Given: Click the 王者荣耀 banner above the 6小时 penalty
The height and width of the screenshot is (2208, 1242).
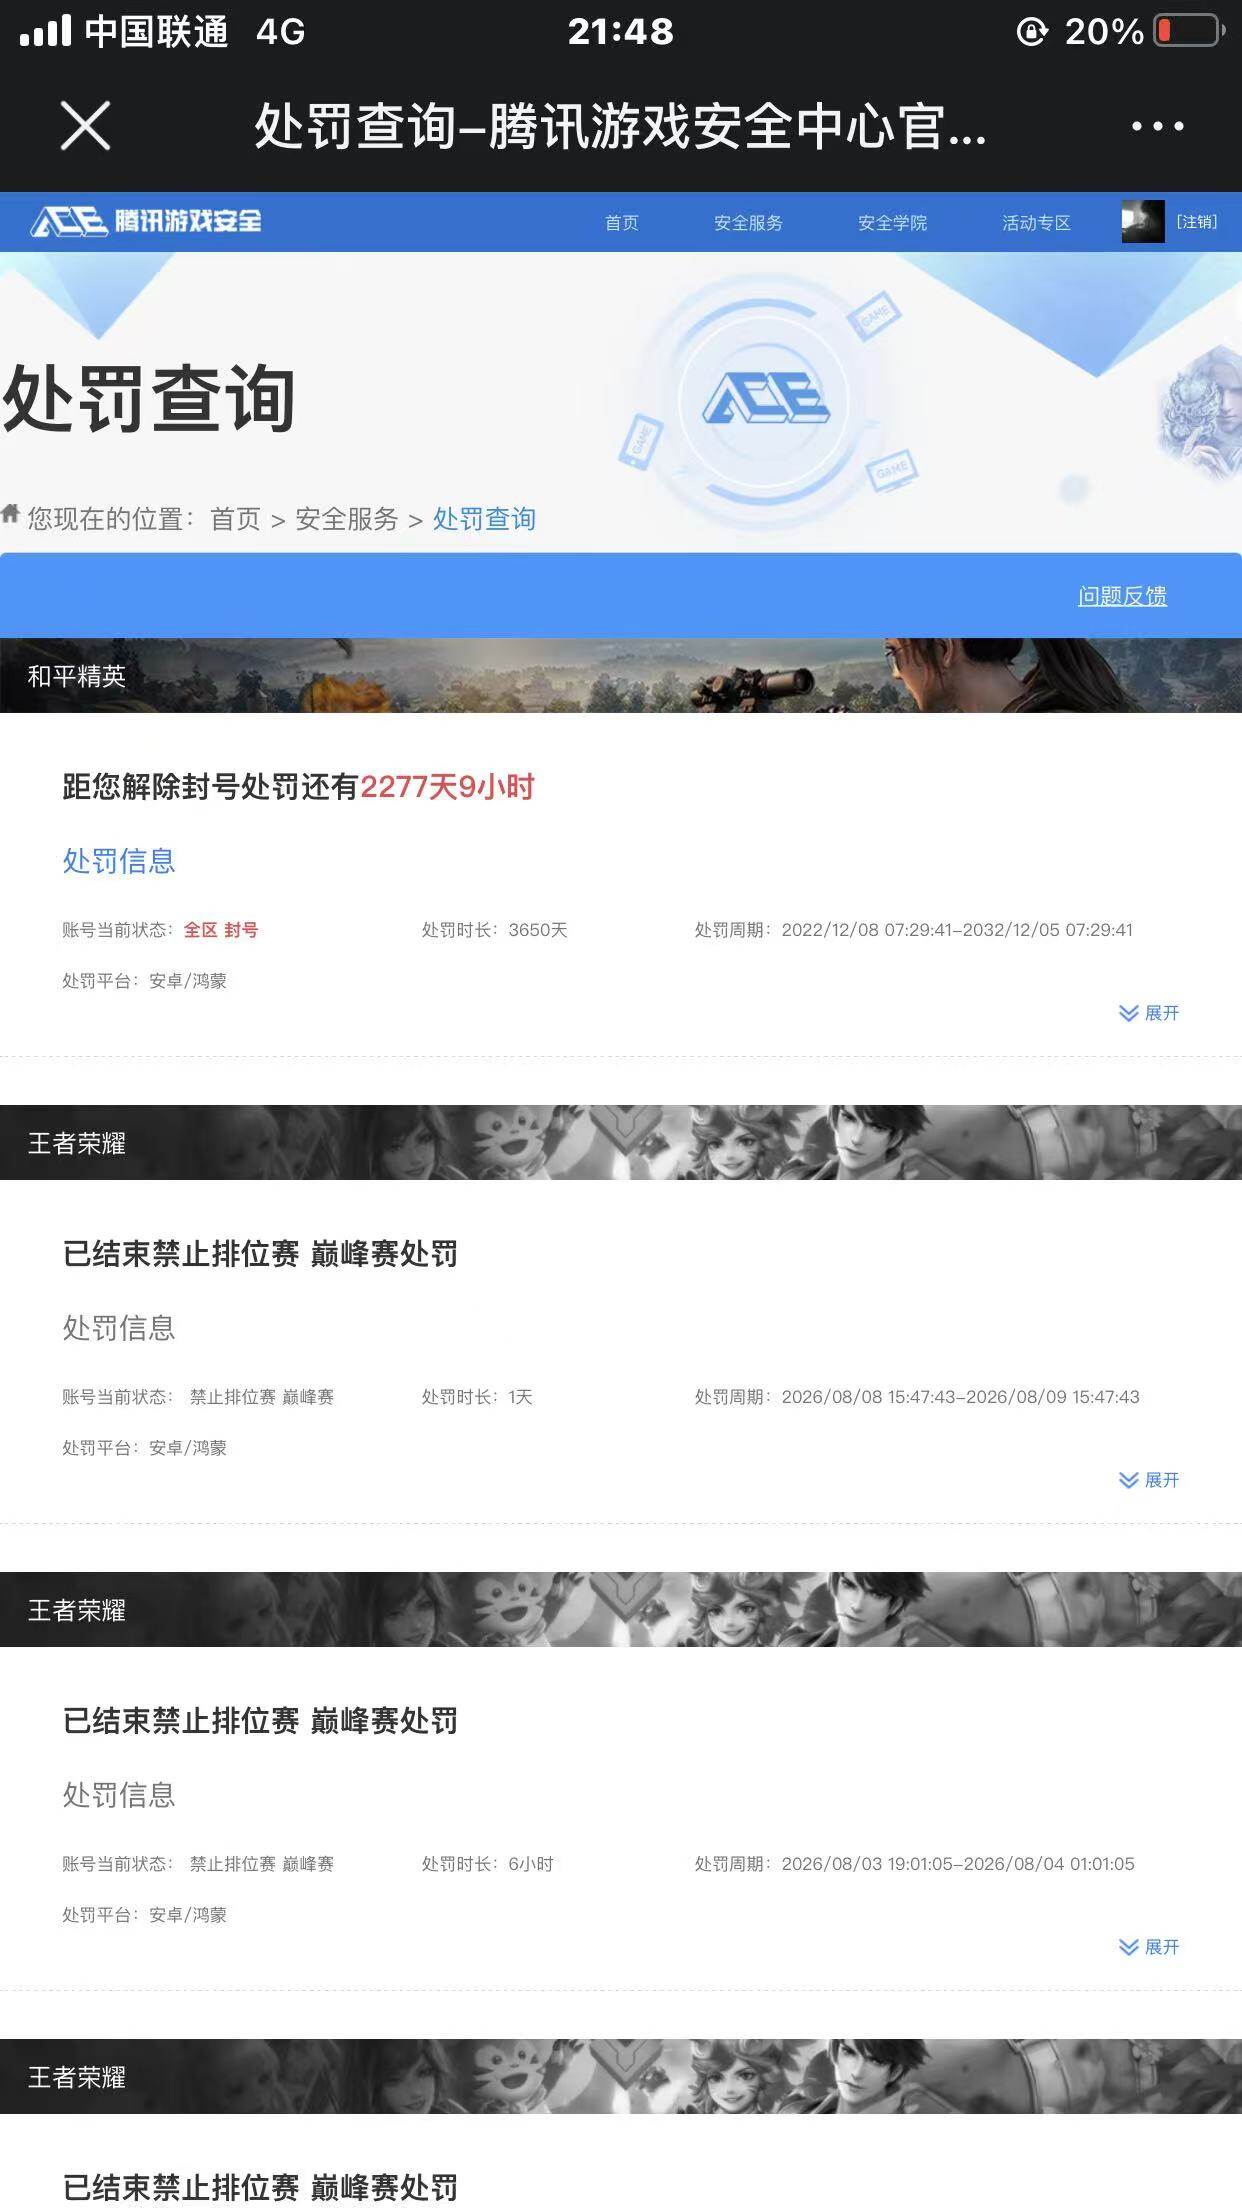Looking at the screenshot, I should coord(621,1609).
